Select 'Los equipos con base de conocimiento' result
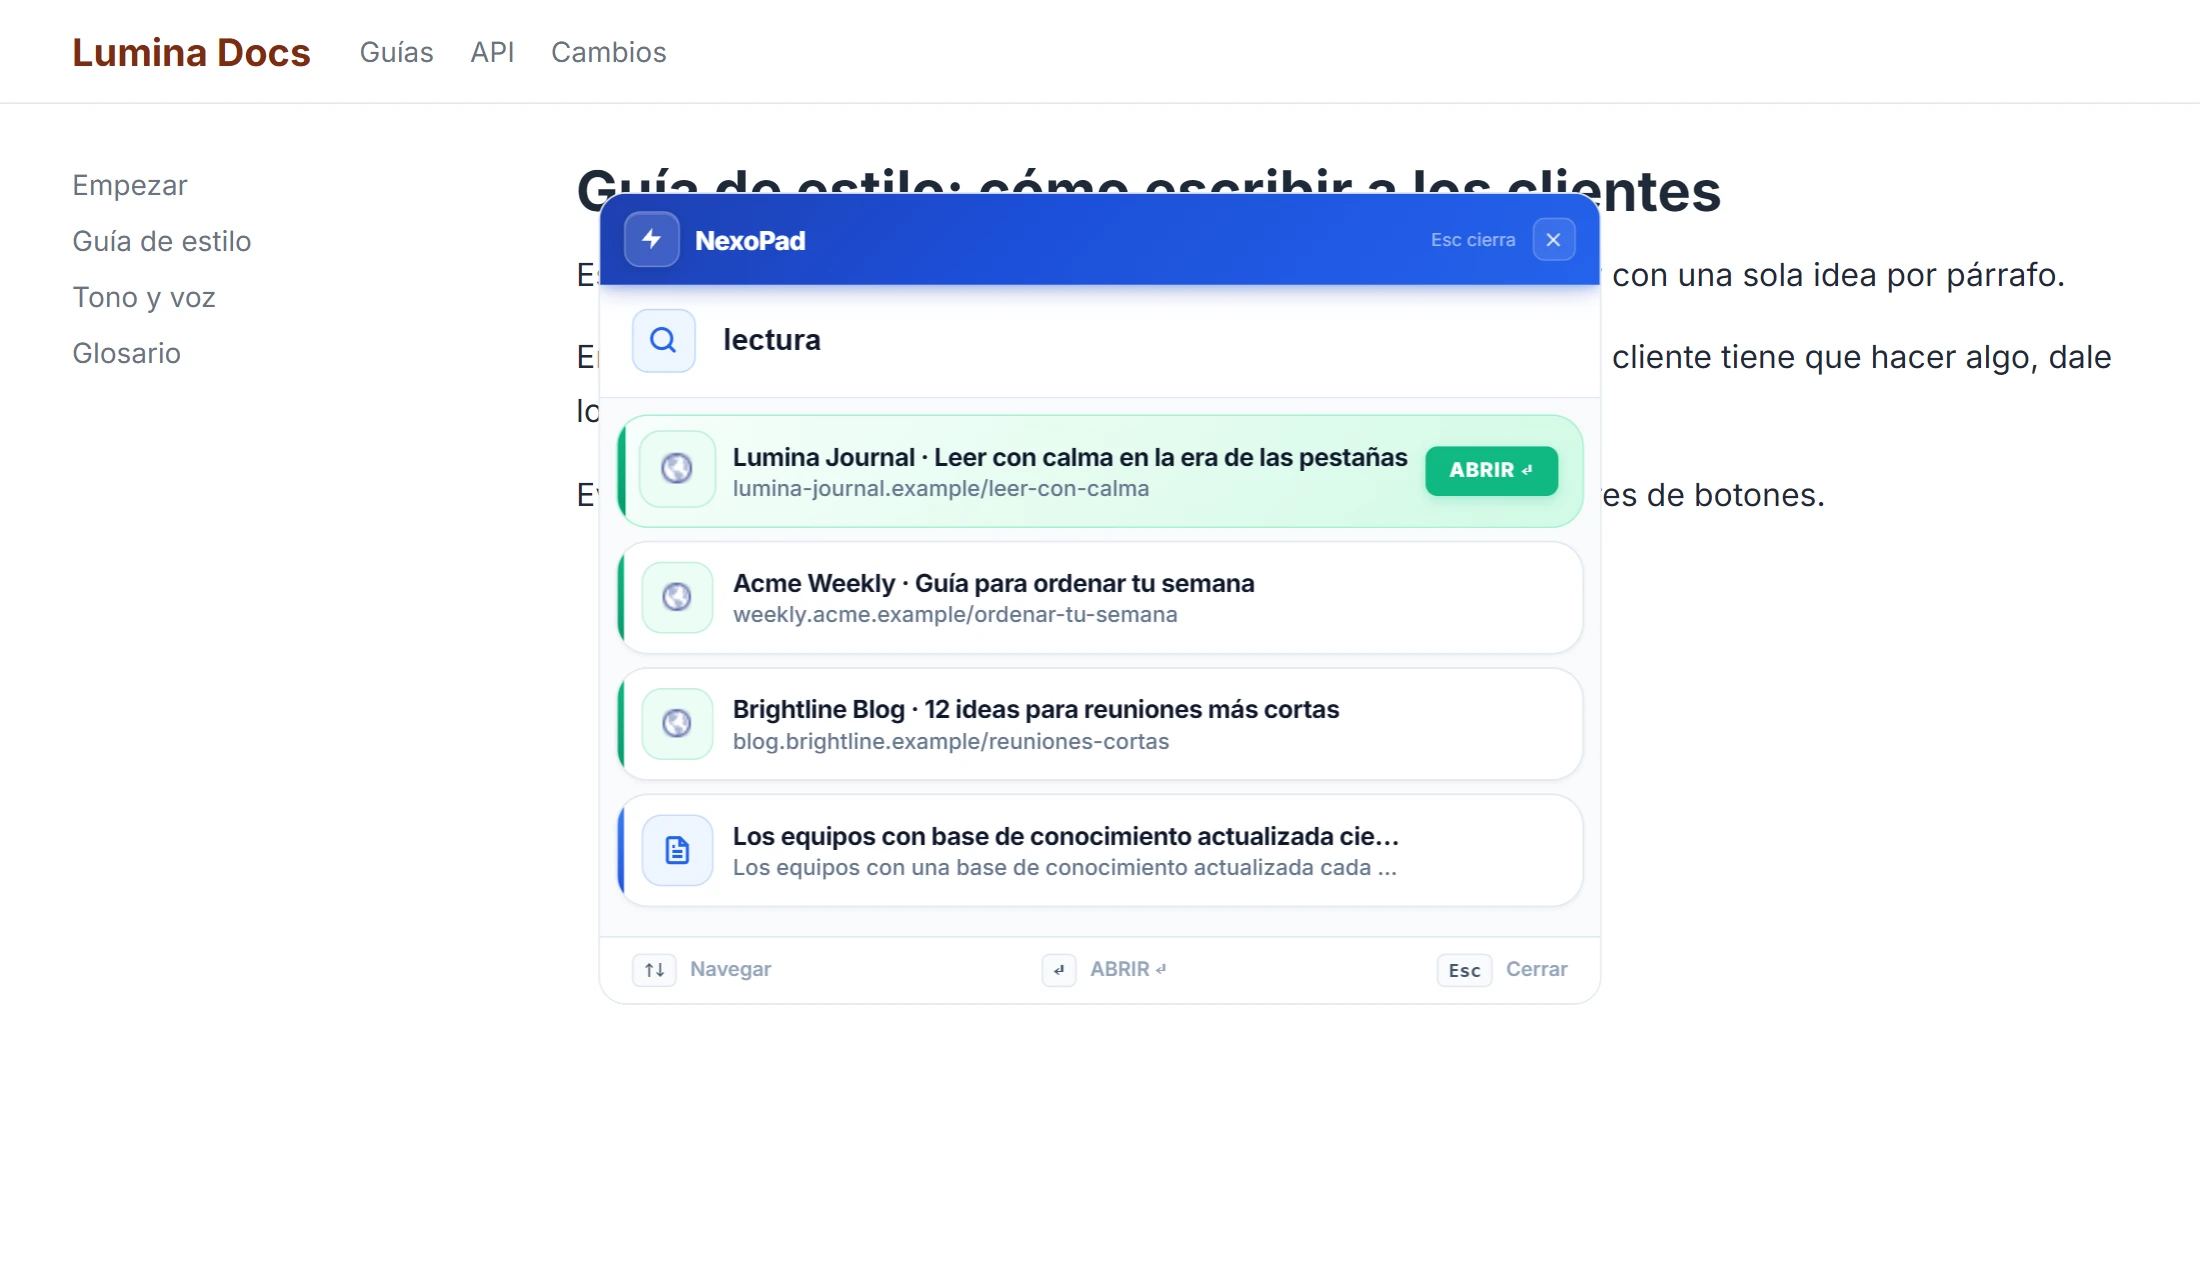Image resolution: width=2200 pixels, height=1280 pixels. click(x=1100, y=850)
